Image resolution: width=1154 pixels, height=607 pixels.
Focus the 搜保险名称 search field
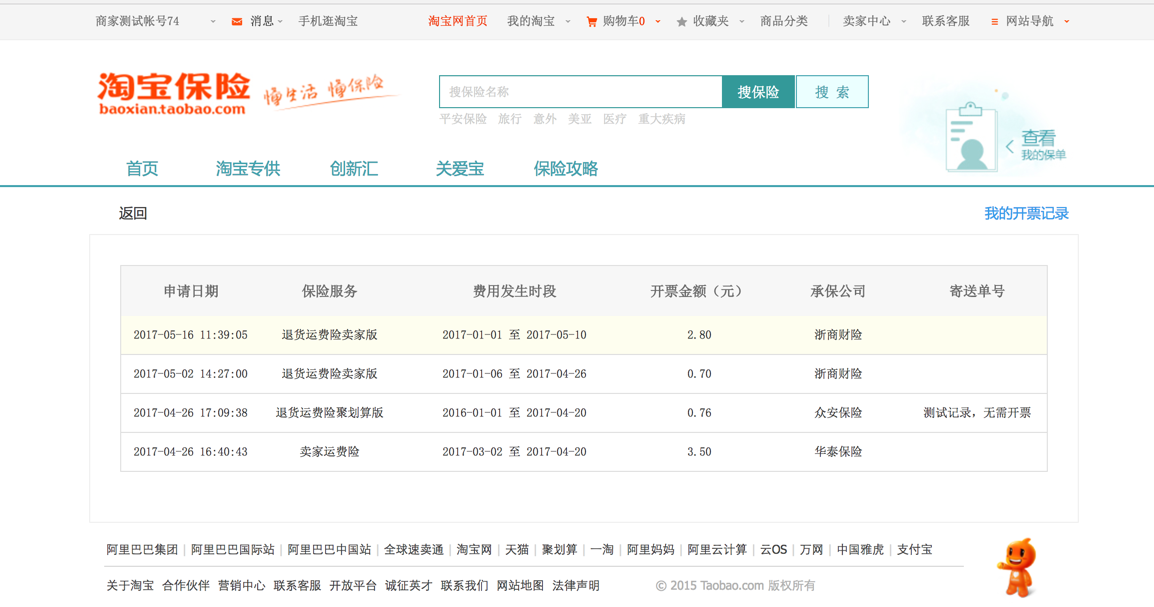pos(581,92)
